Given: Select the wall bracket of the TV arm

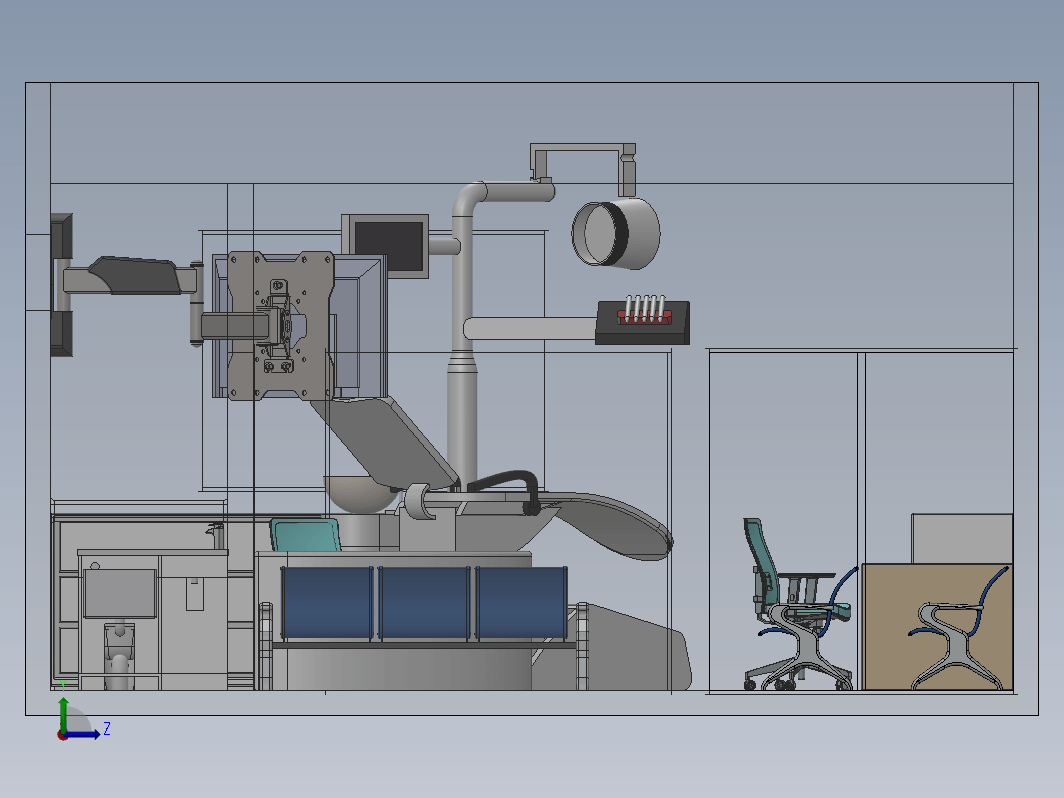Looking at the screenshot, I should pos(61,284).
